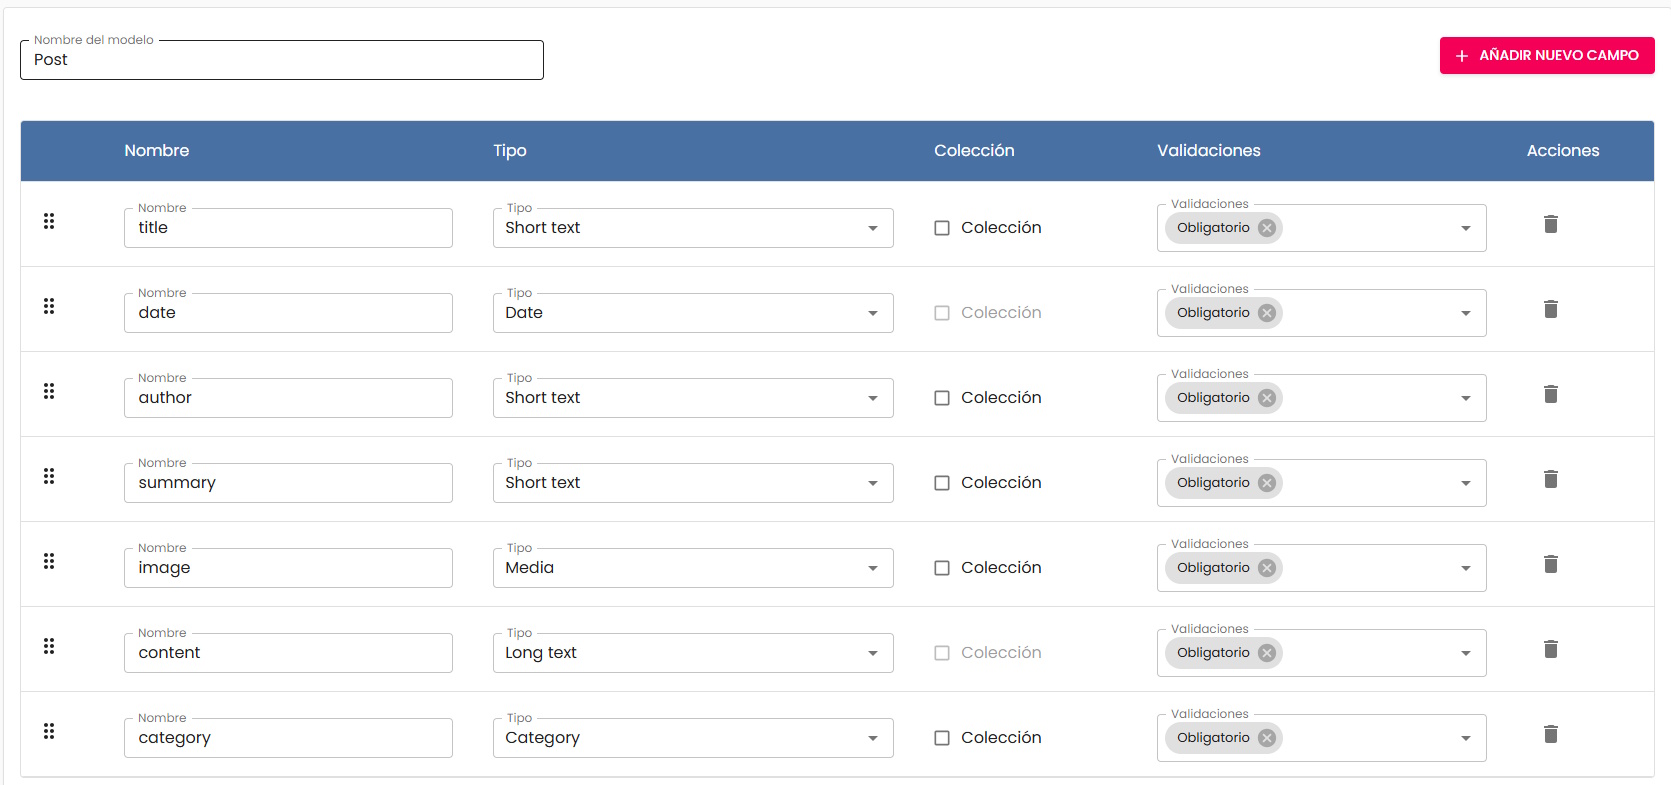
Task: Click drag handle next to image field
Action: coord(49,561)
